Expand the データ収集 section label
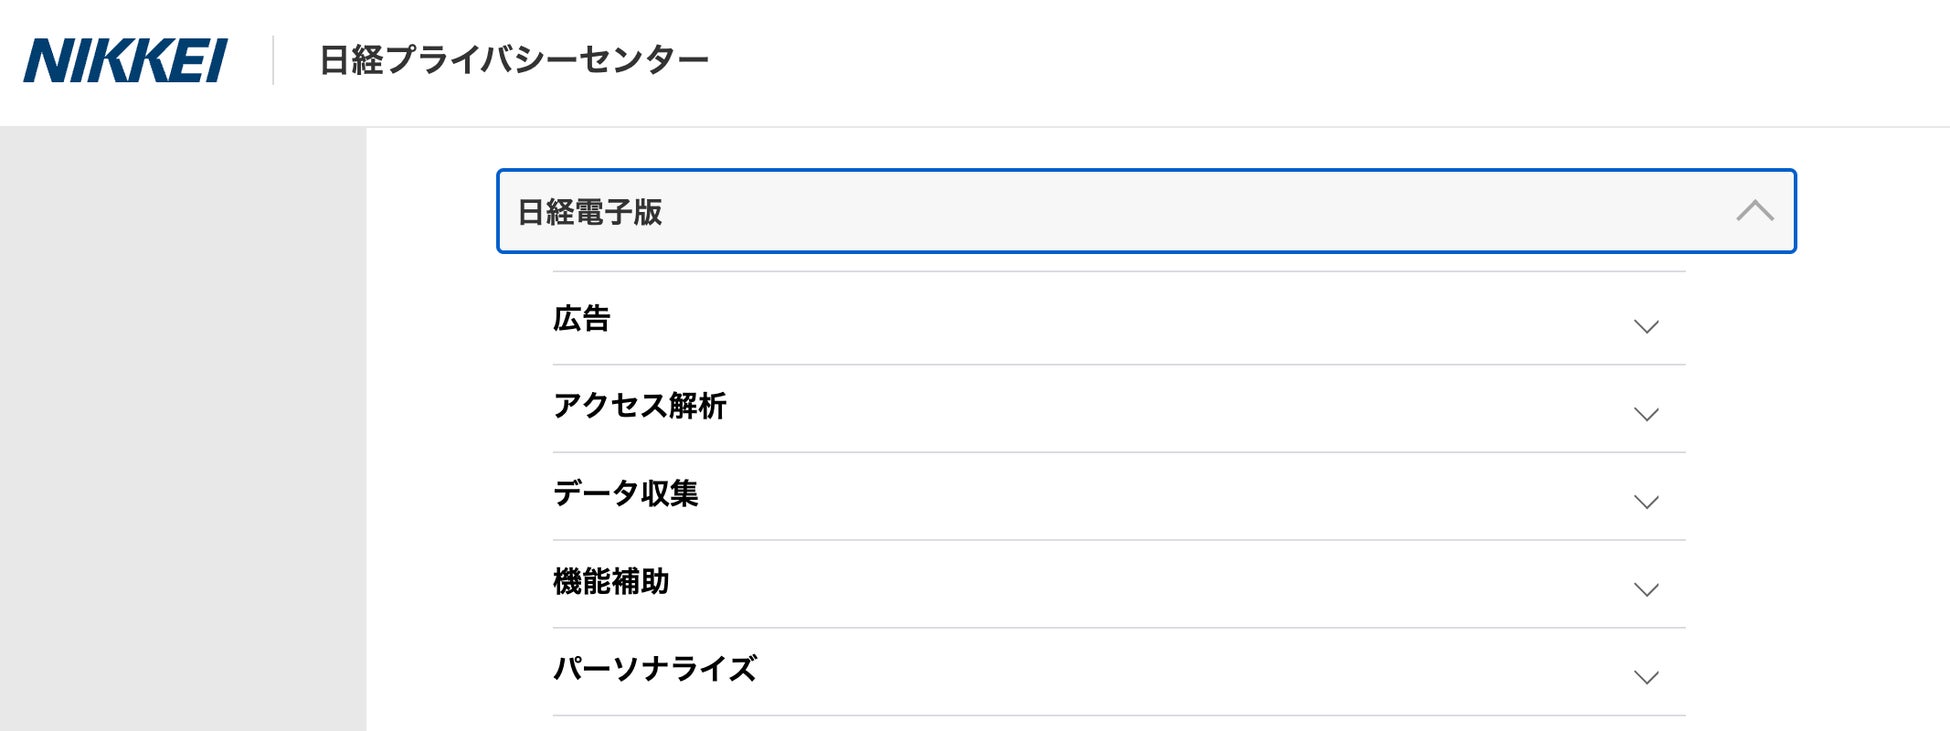This screenshot has width=1950, height=731. point(625,494)
